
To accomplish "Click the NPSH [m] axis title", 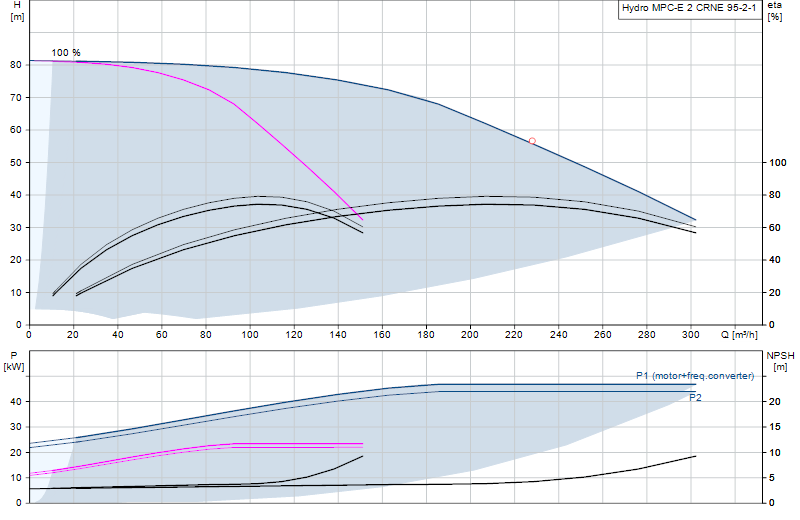I will coord(780,361).
